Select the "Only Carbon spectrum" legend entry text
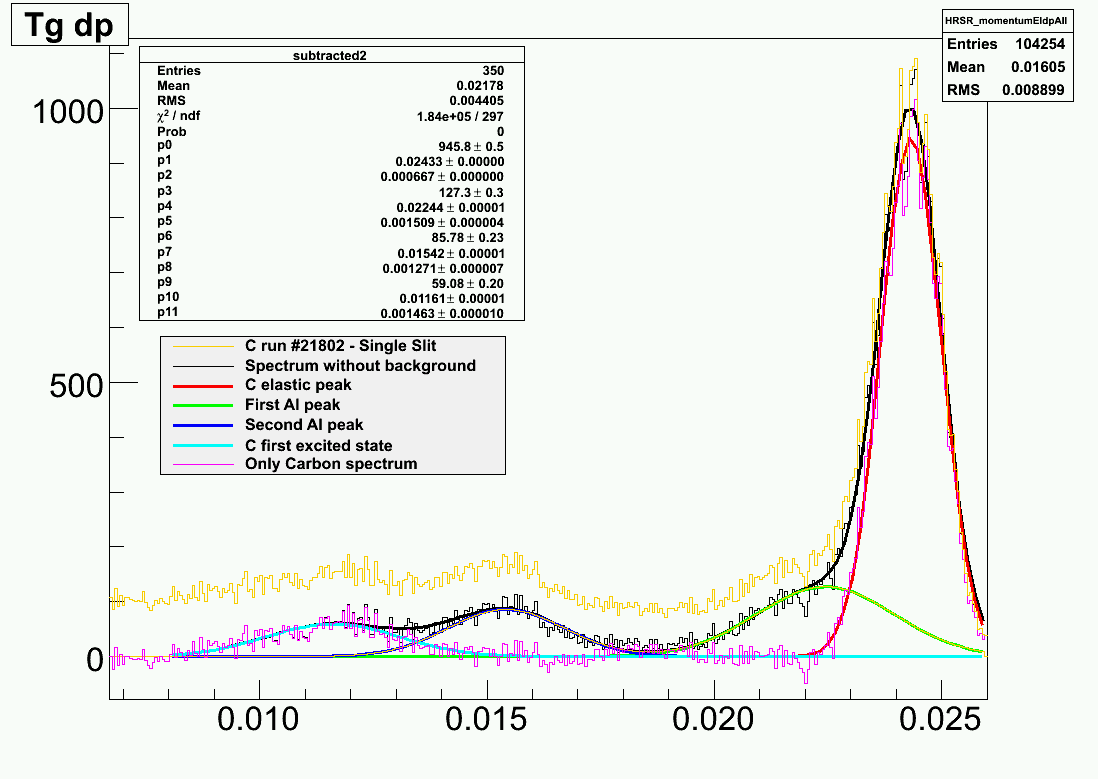The width and height of the screenshot is (1098, 779). 331,464
